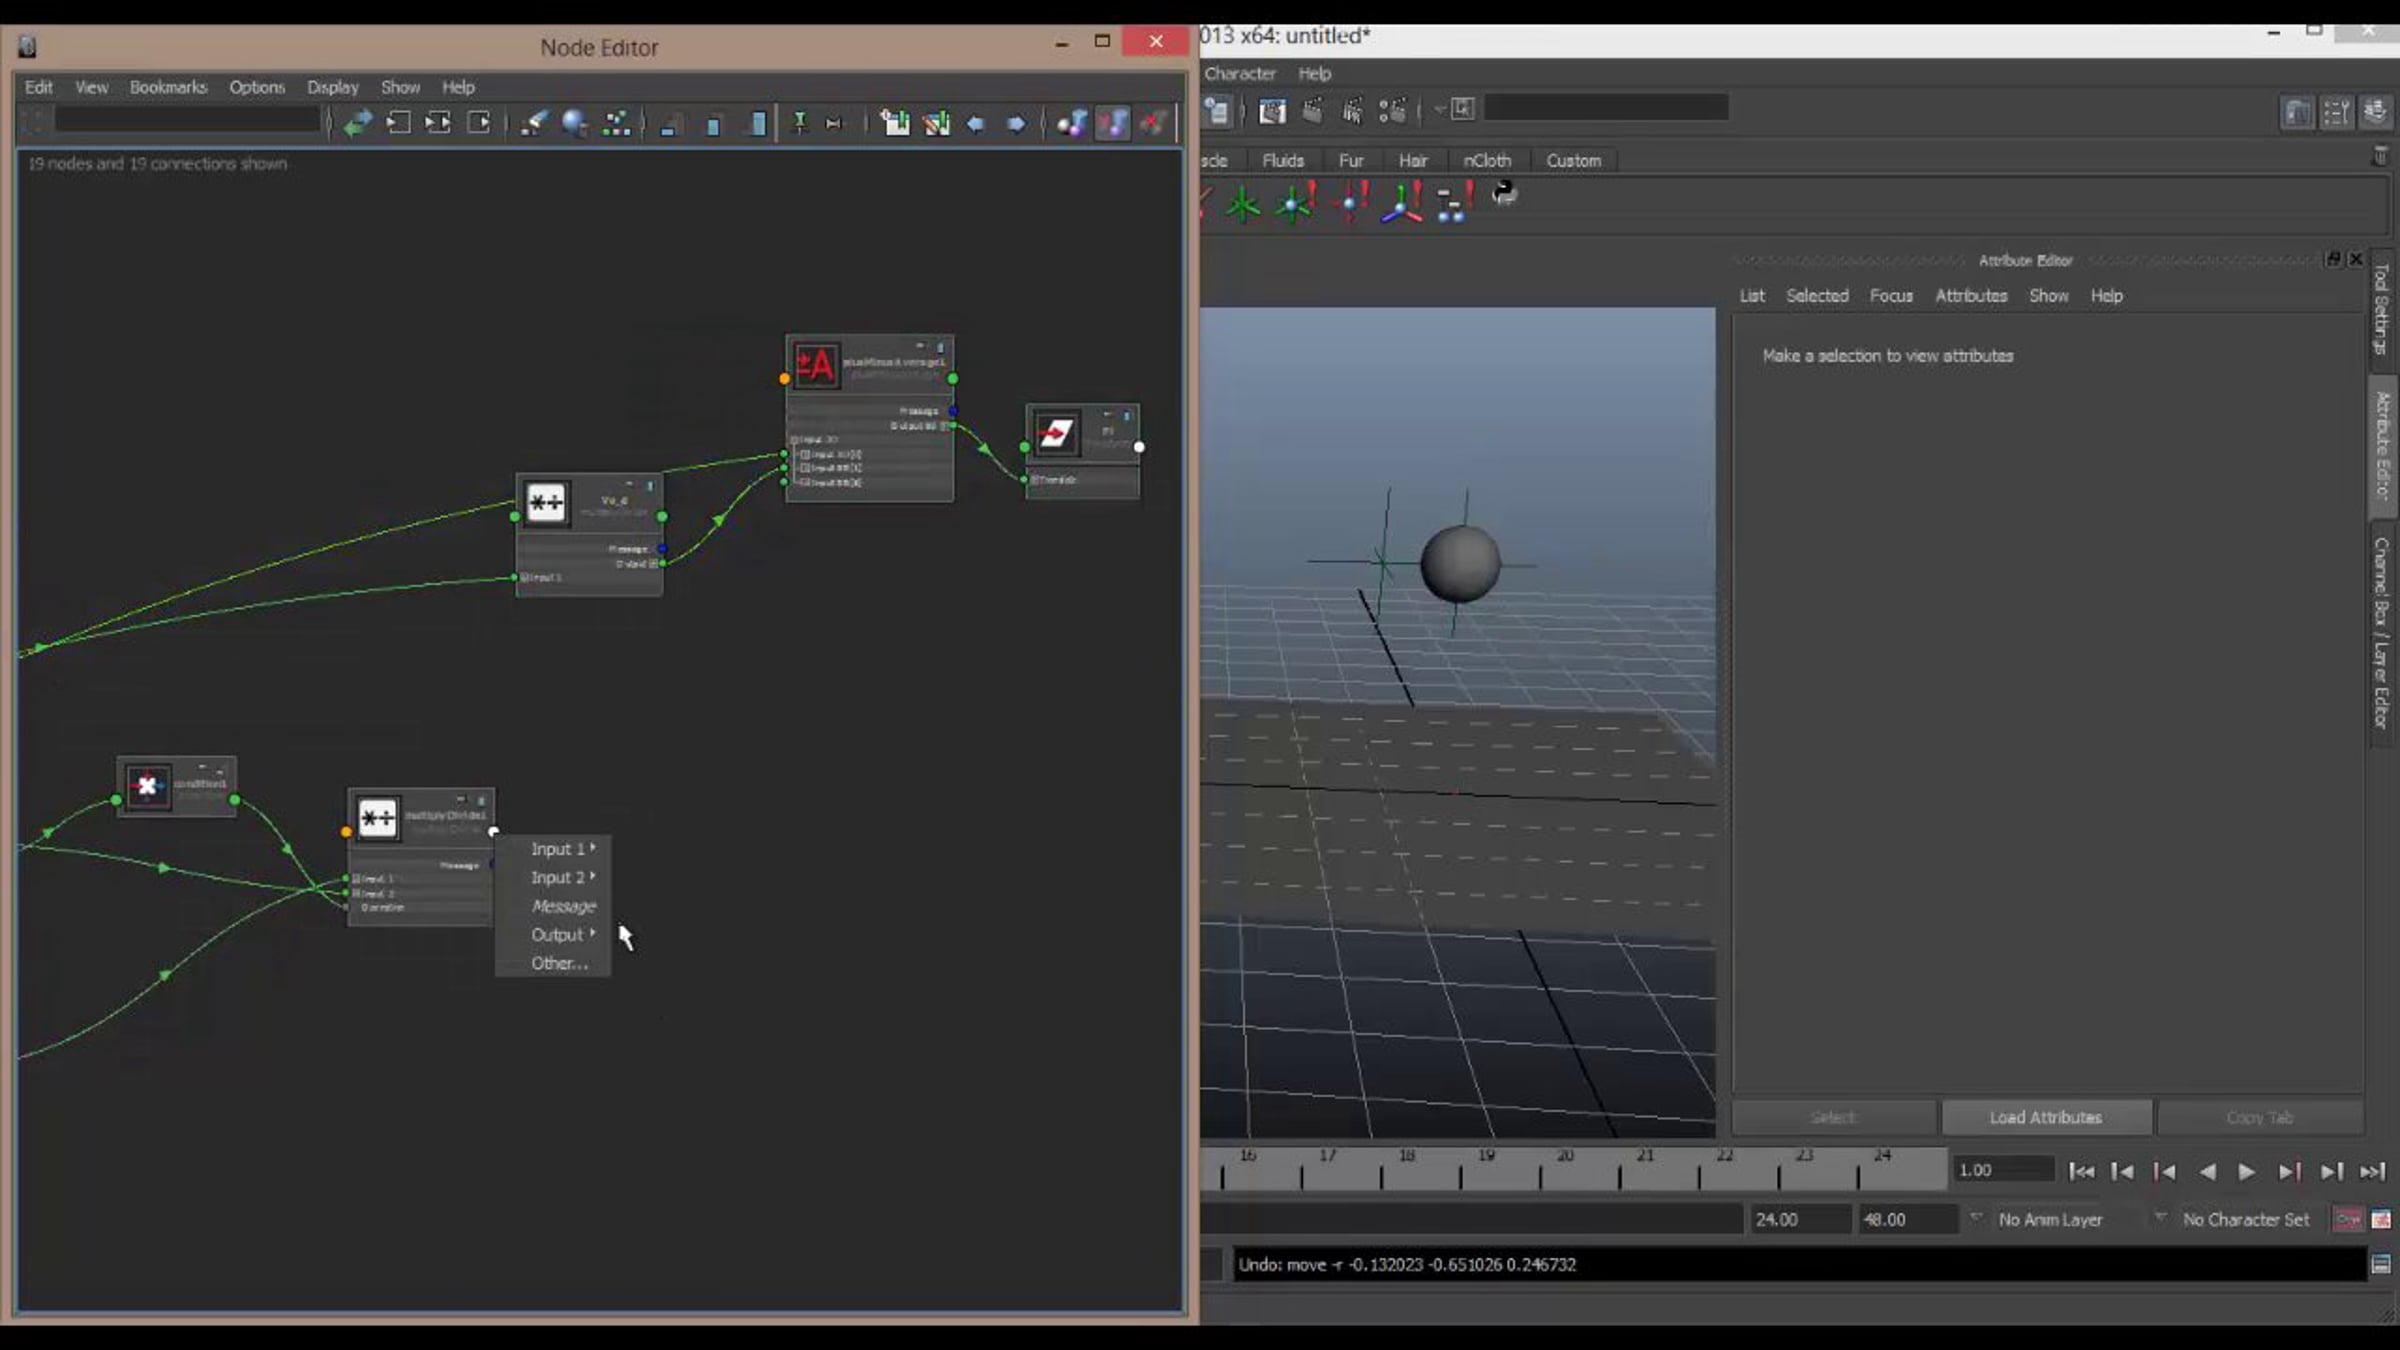Image resolution: width=2400 pixels, height=1350 pixels.
Task: Expand the Input 3D attribute on plusMinusAverage
Action: 795,440
